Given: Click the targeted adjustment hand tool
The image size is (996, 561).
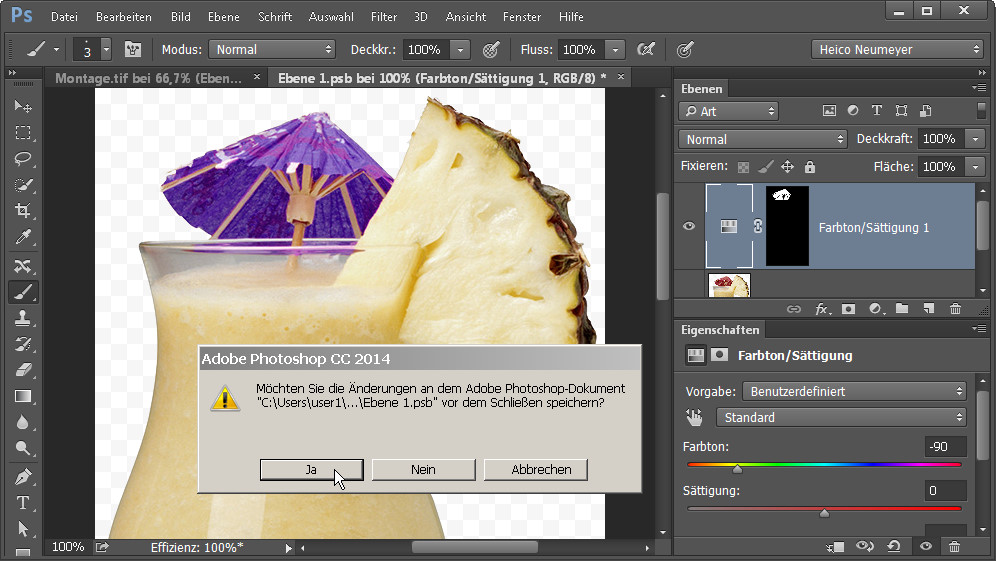Looking at the screenshot, I should (694, 417).
